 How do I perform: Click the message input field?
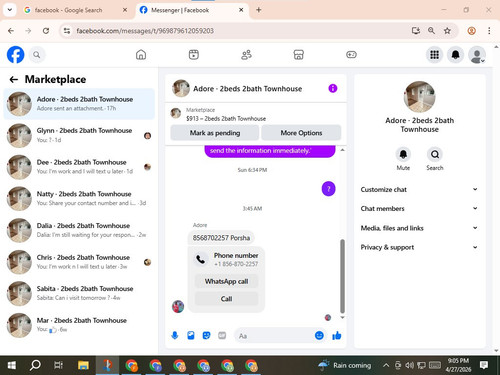pos(280,336)
